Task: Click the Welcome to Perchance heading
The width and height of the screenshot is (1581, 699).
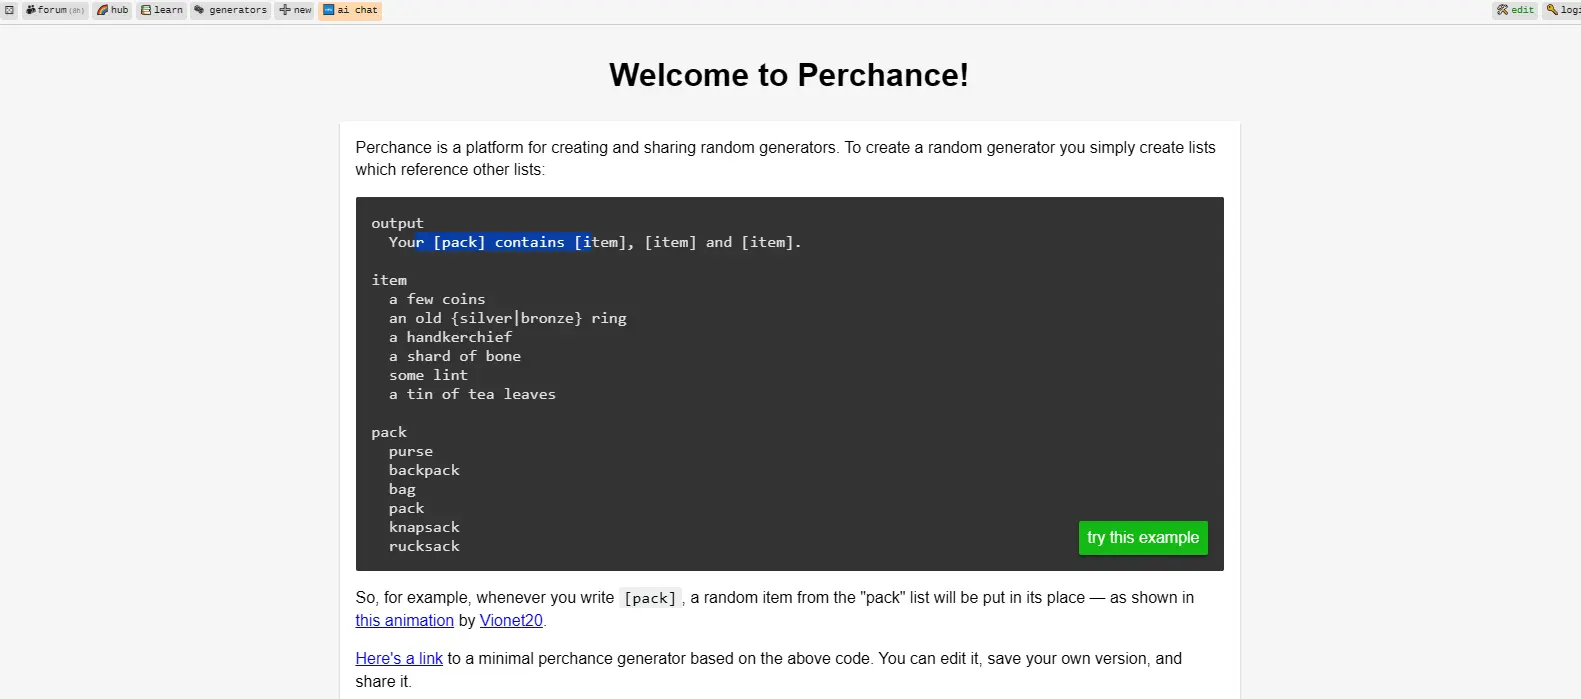Action: (x=788, y=75)
